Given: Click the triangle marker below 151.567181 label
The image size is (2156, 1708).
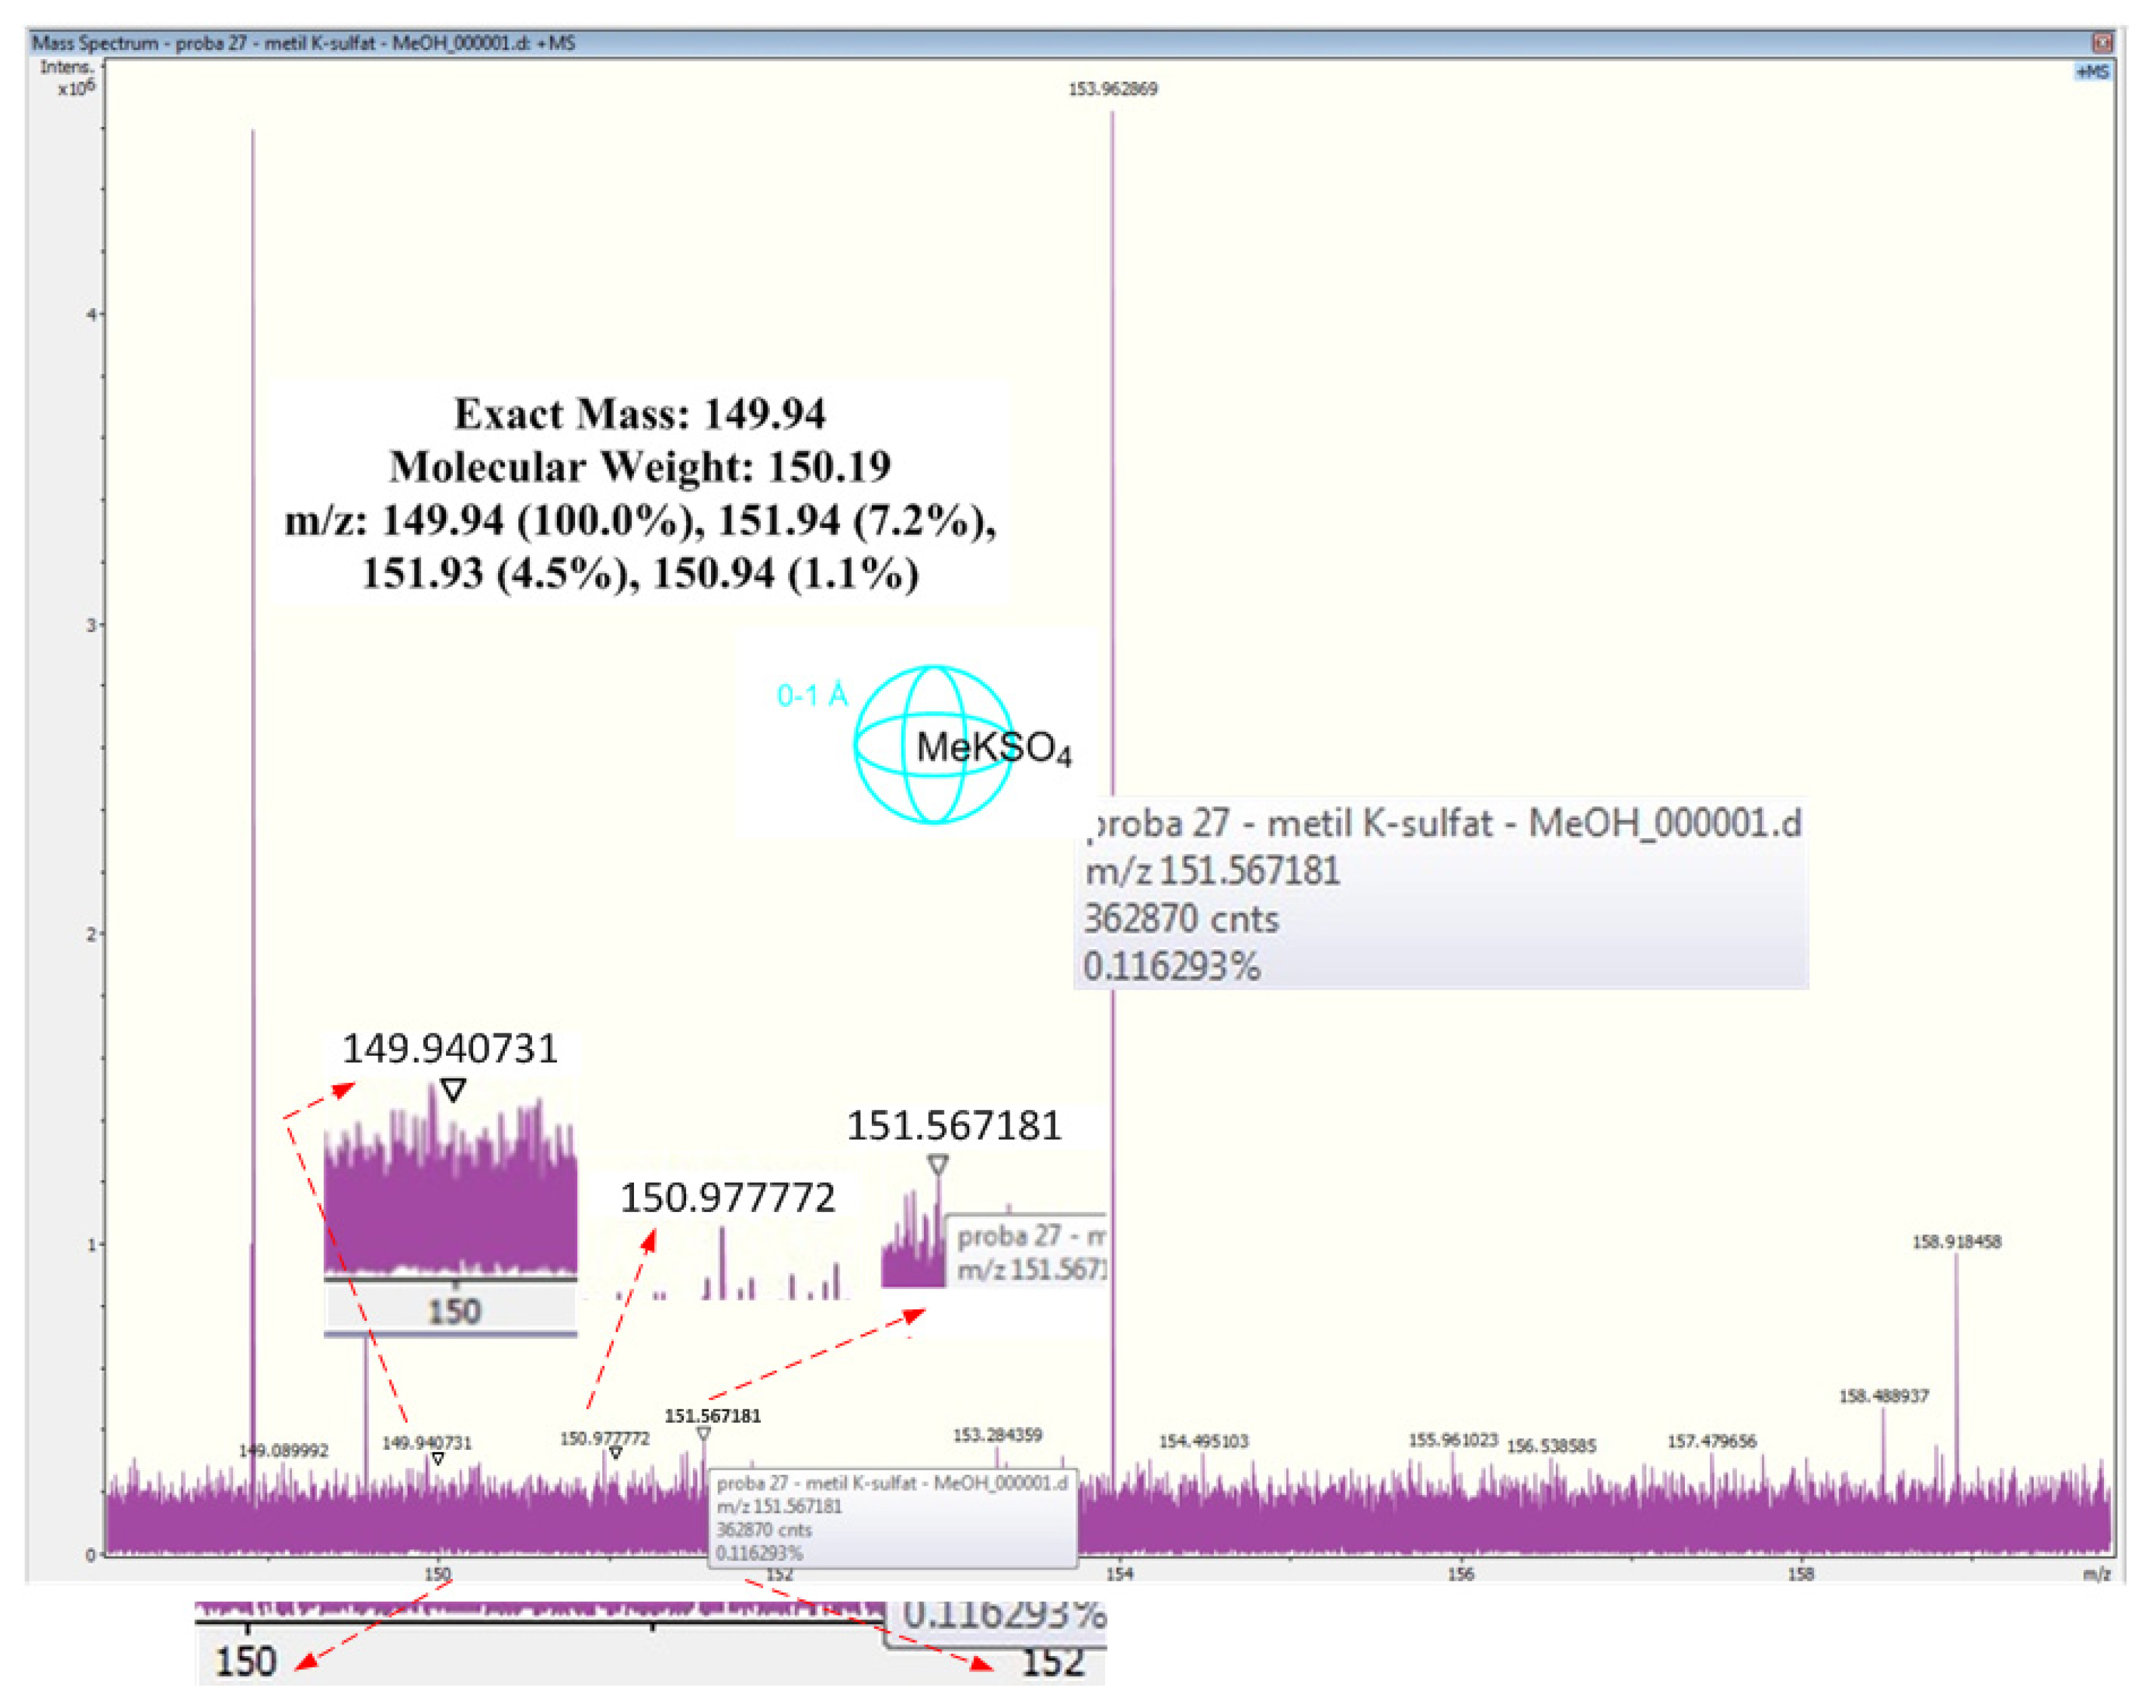Looking at the screenshot, I should point(704,1434).
